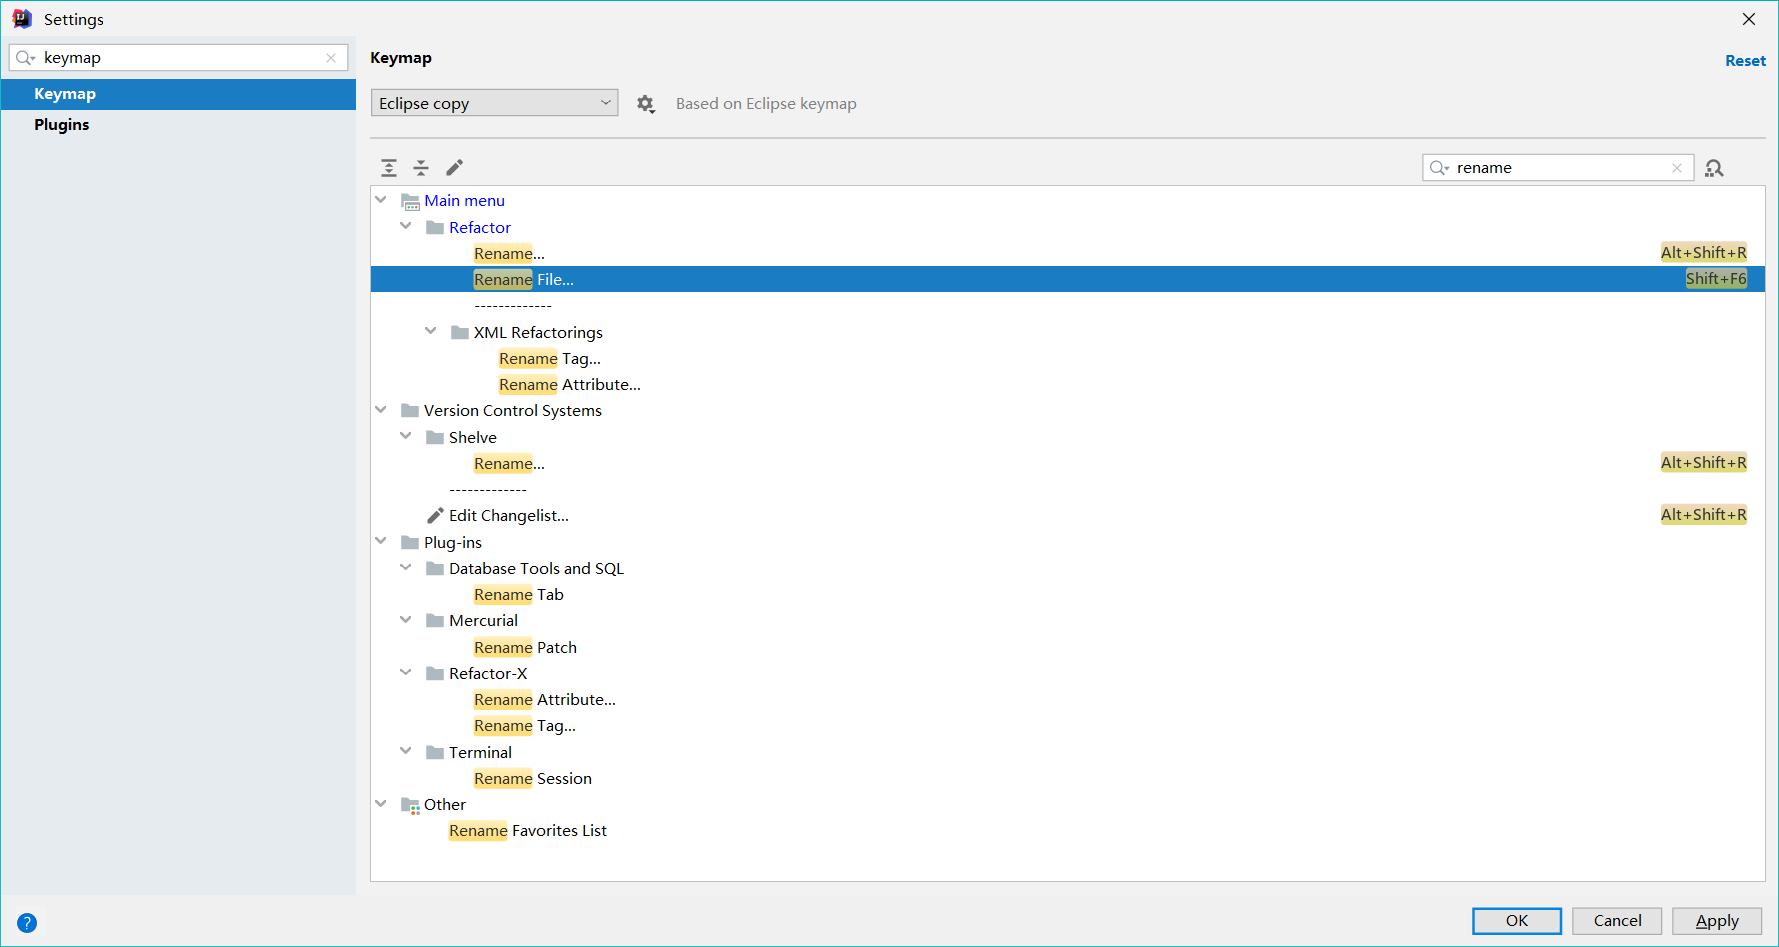Click the Reset link
The width and height of the screenshot is (1779, 947).
(1745, 60)
